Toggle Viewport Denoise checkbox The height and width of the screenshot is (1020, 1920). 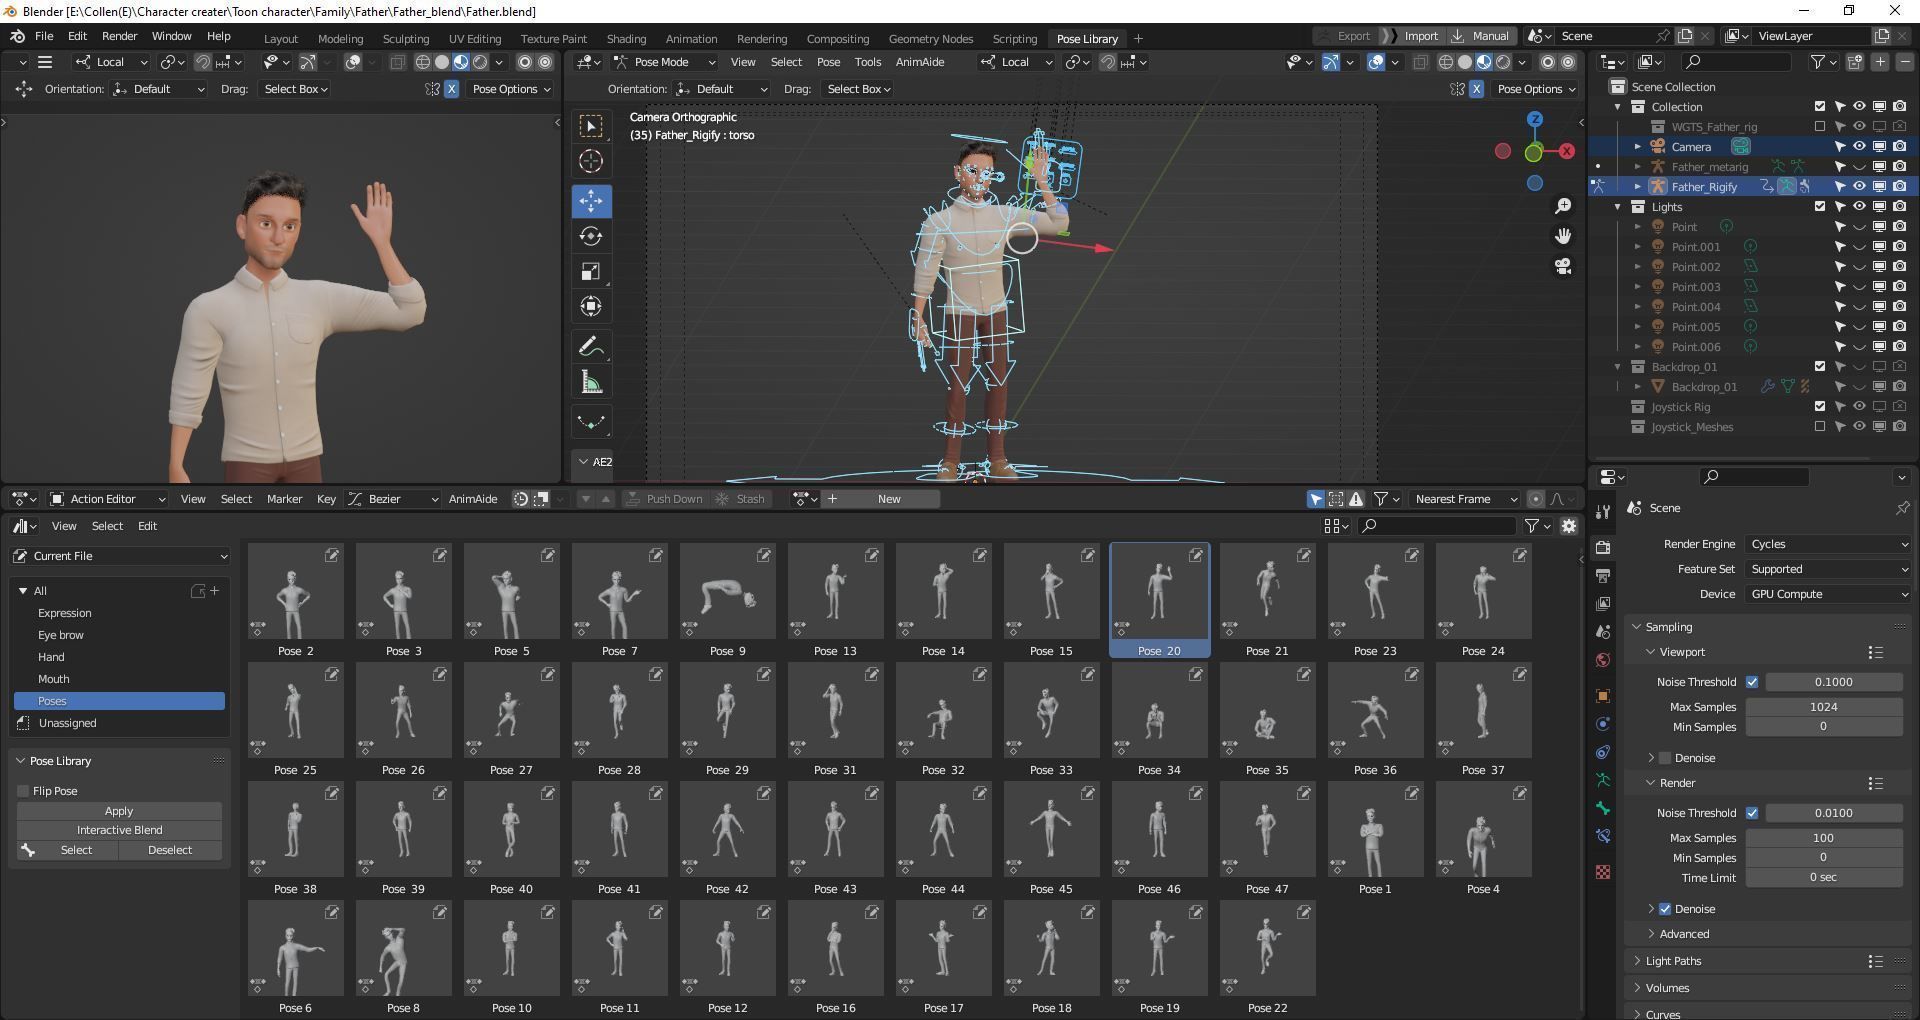[x=1665, y=758]
